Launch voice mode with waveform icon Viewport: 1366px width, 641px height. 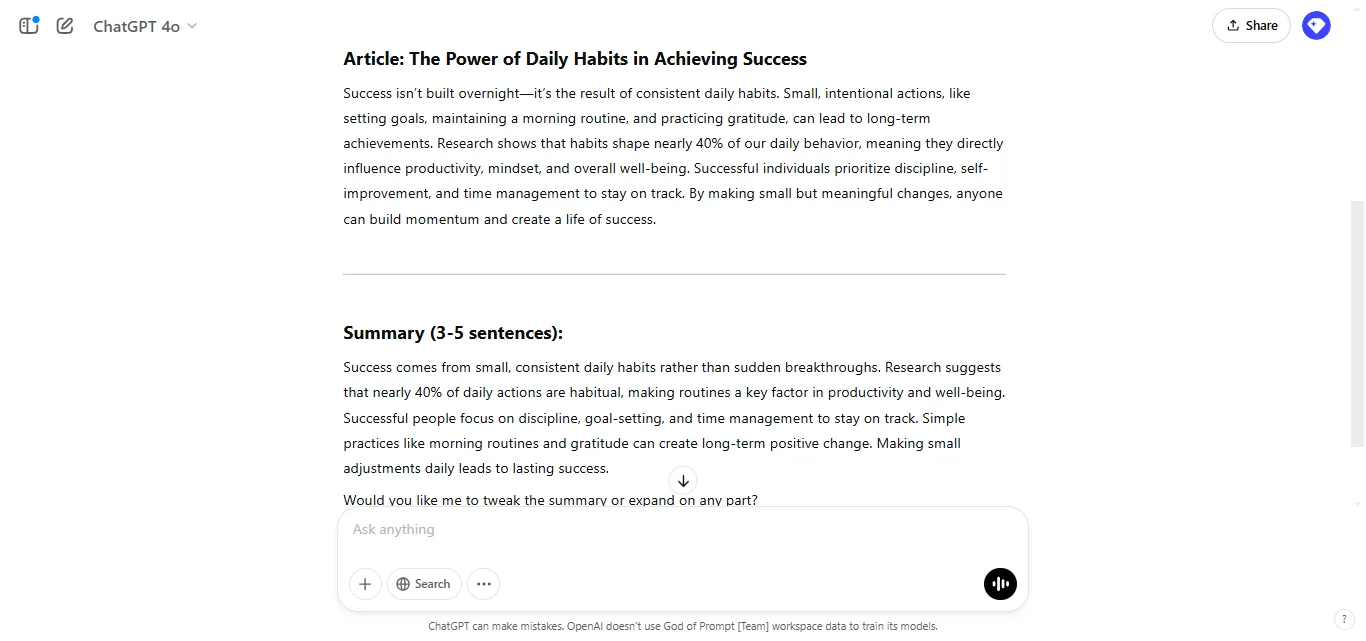coord(1000,584)
